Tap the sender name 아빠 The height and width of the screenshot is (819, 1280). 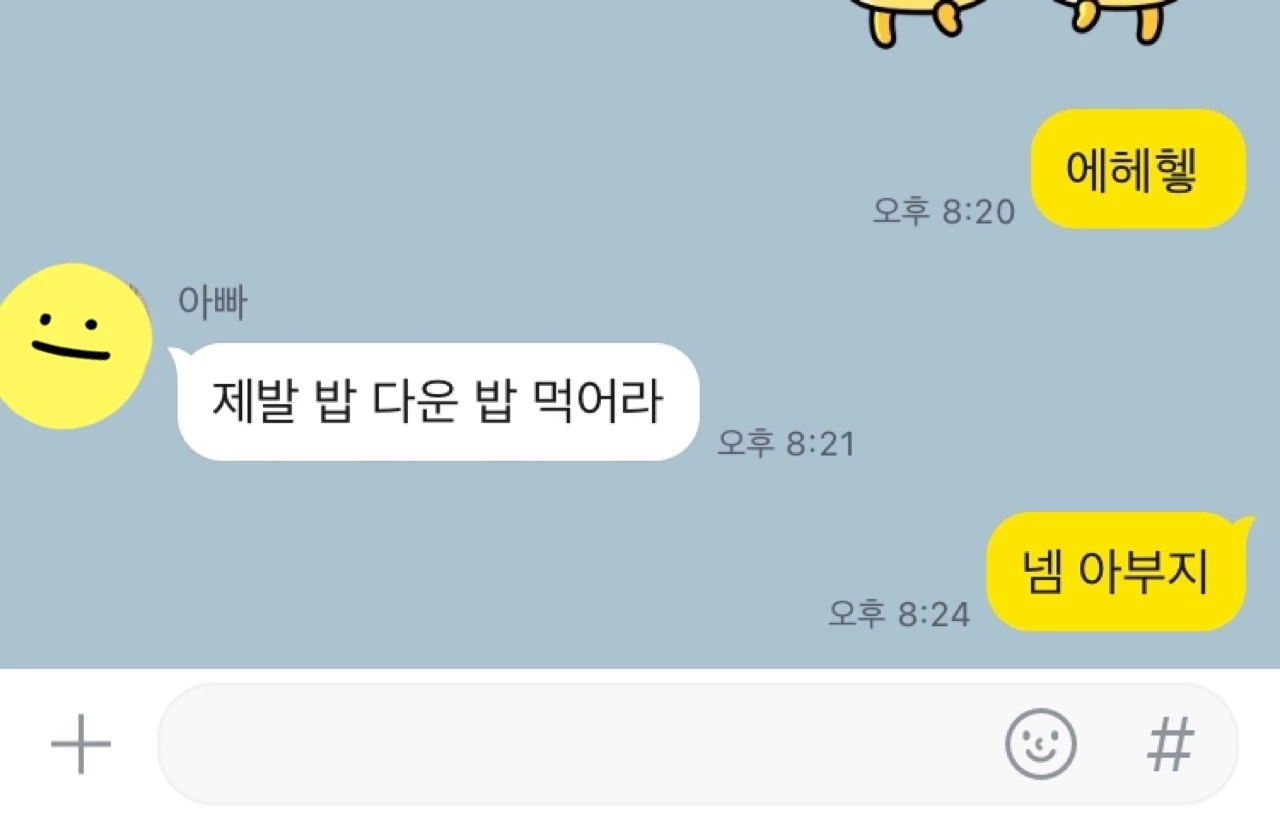click(x=212, y=302)
